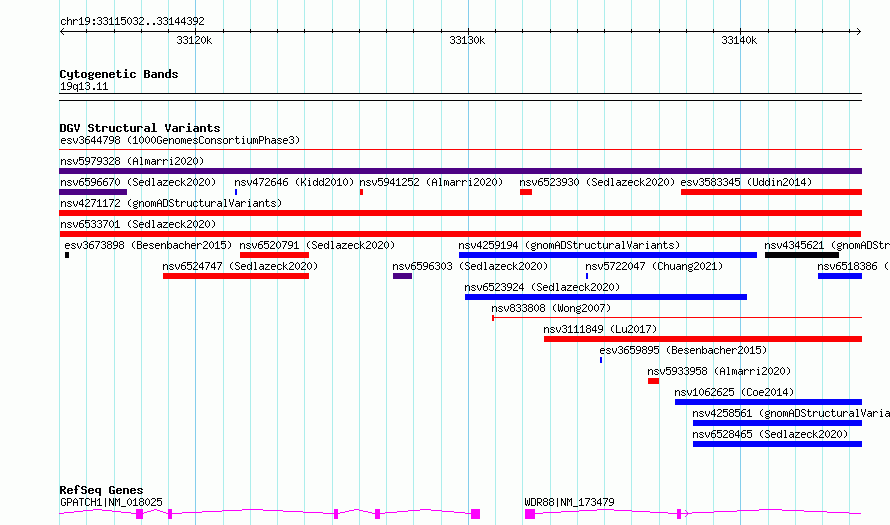The height and width of the screenshot is (525, 890).
Task: Click the chr19:33115032..33144392 coordinates text
Action: [x=132, y=22]
